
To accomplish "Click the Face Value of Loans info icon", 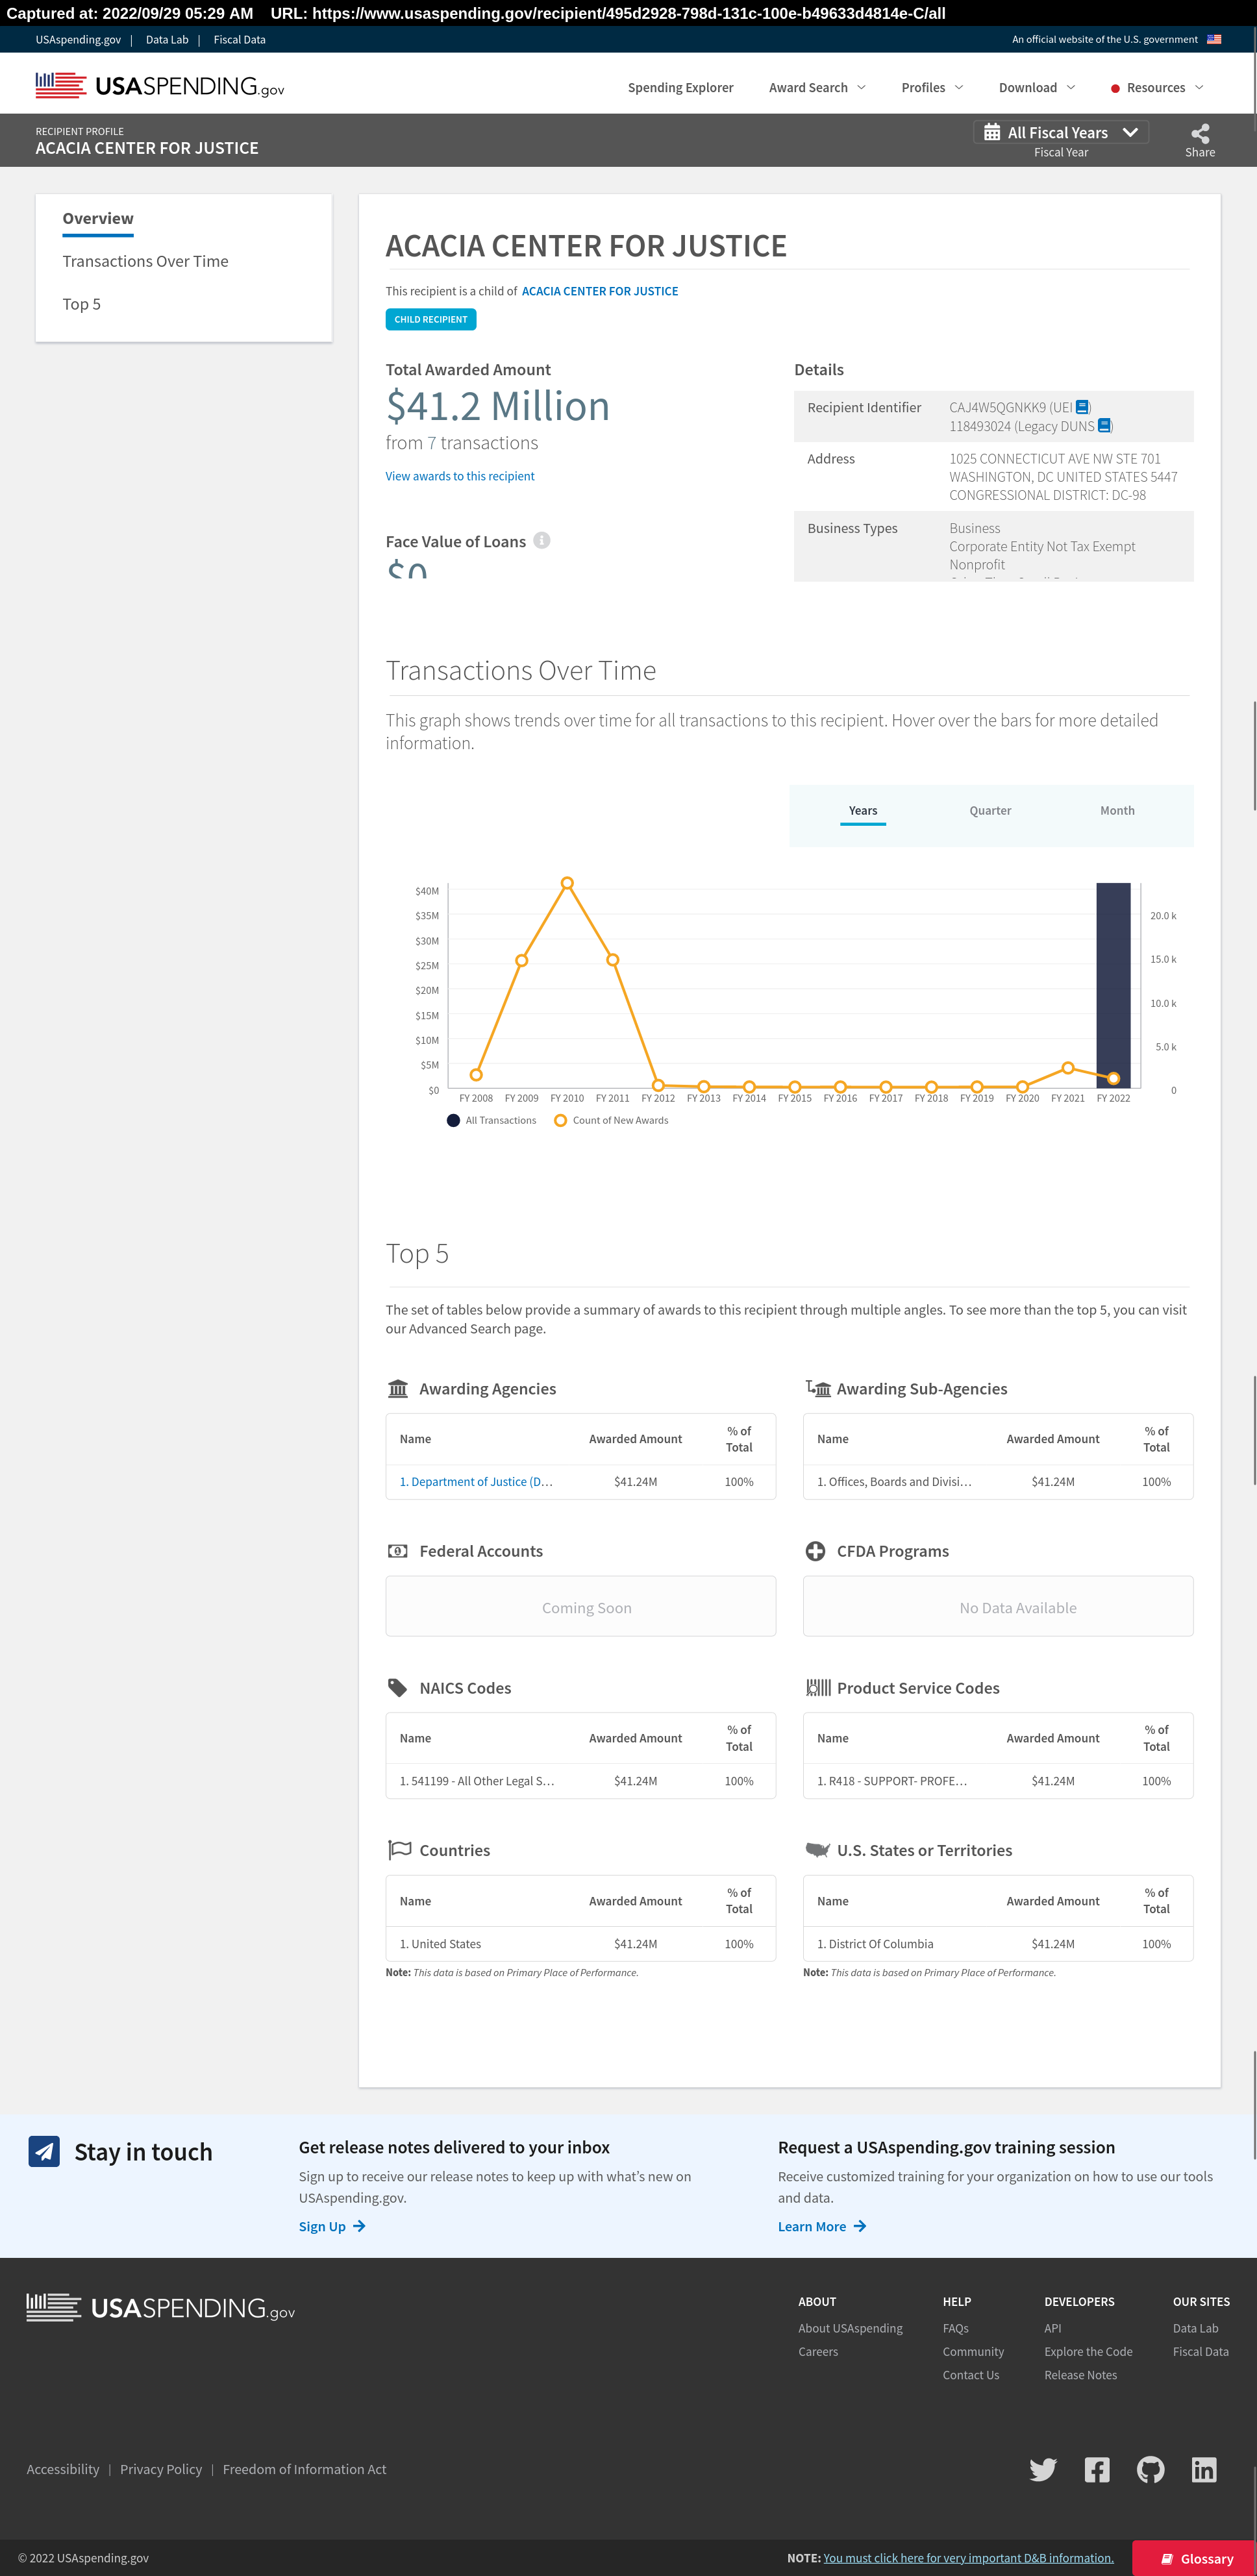I will coord(542,540).
